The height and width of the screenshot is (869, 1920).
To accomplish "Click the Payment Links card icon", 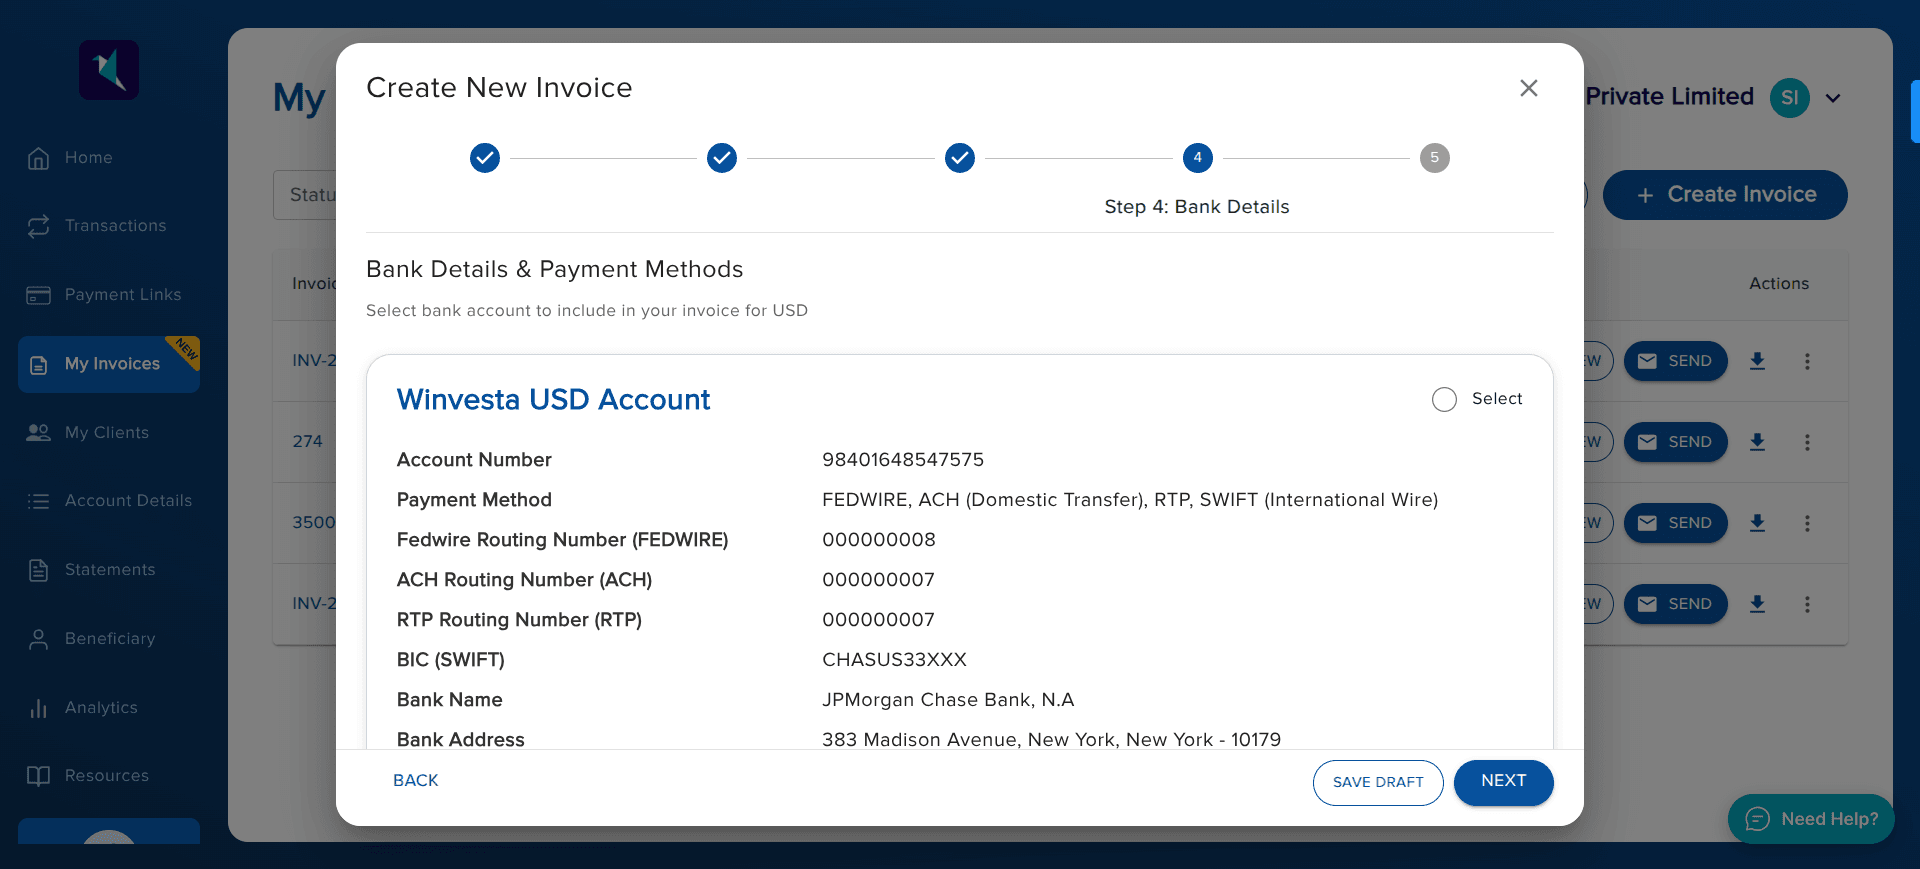I will click(x=38, y=295).
